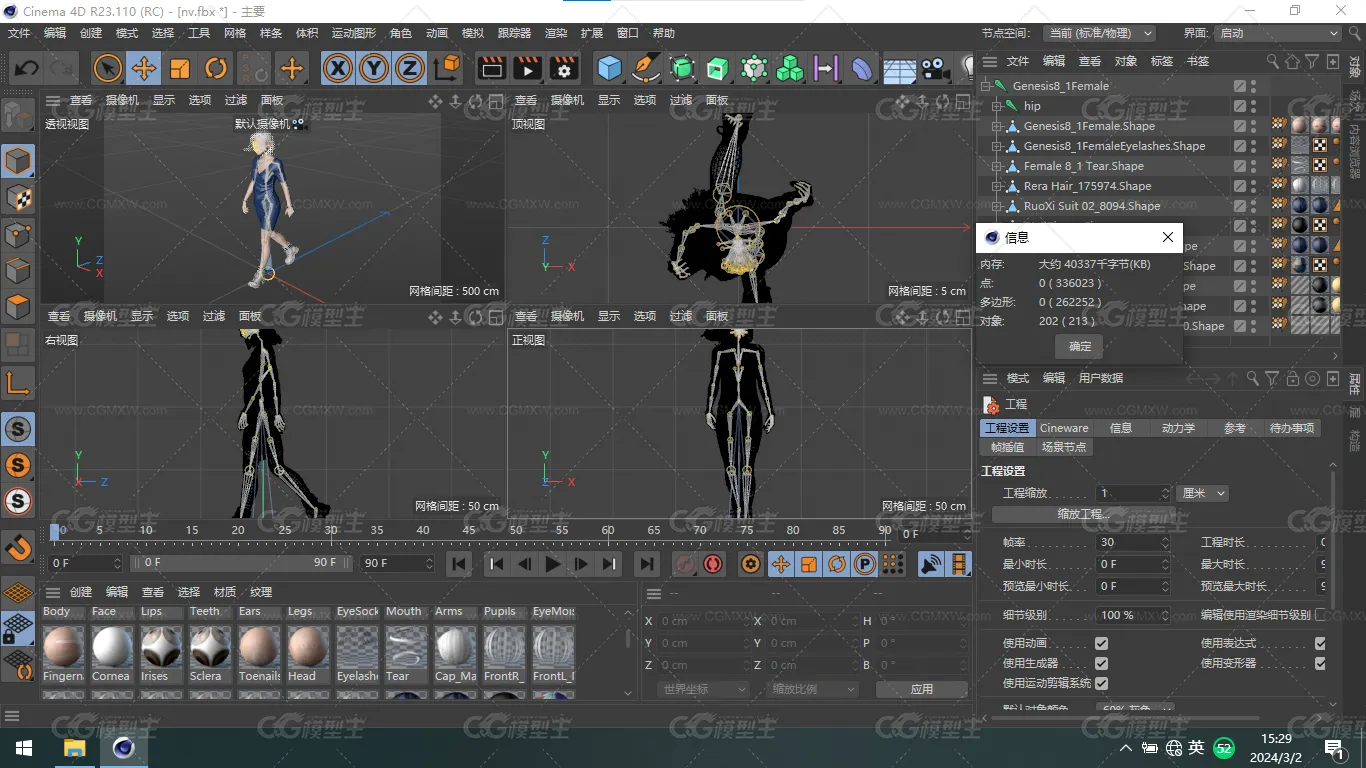Select the Irises material thumbnail

160,647
